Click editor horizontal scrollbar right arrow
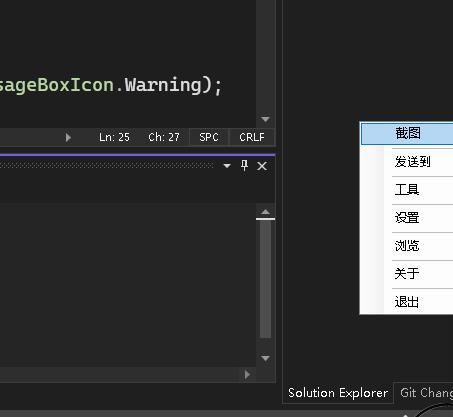The height and width of the screenshot is (417, 453). tap(68, 137)
